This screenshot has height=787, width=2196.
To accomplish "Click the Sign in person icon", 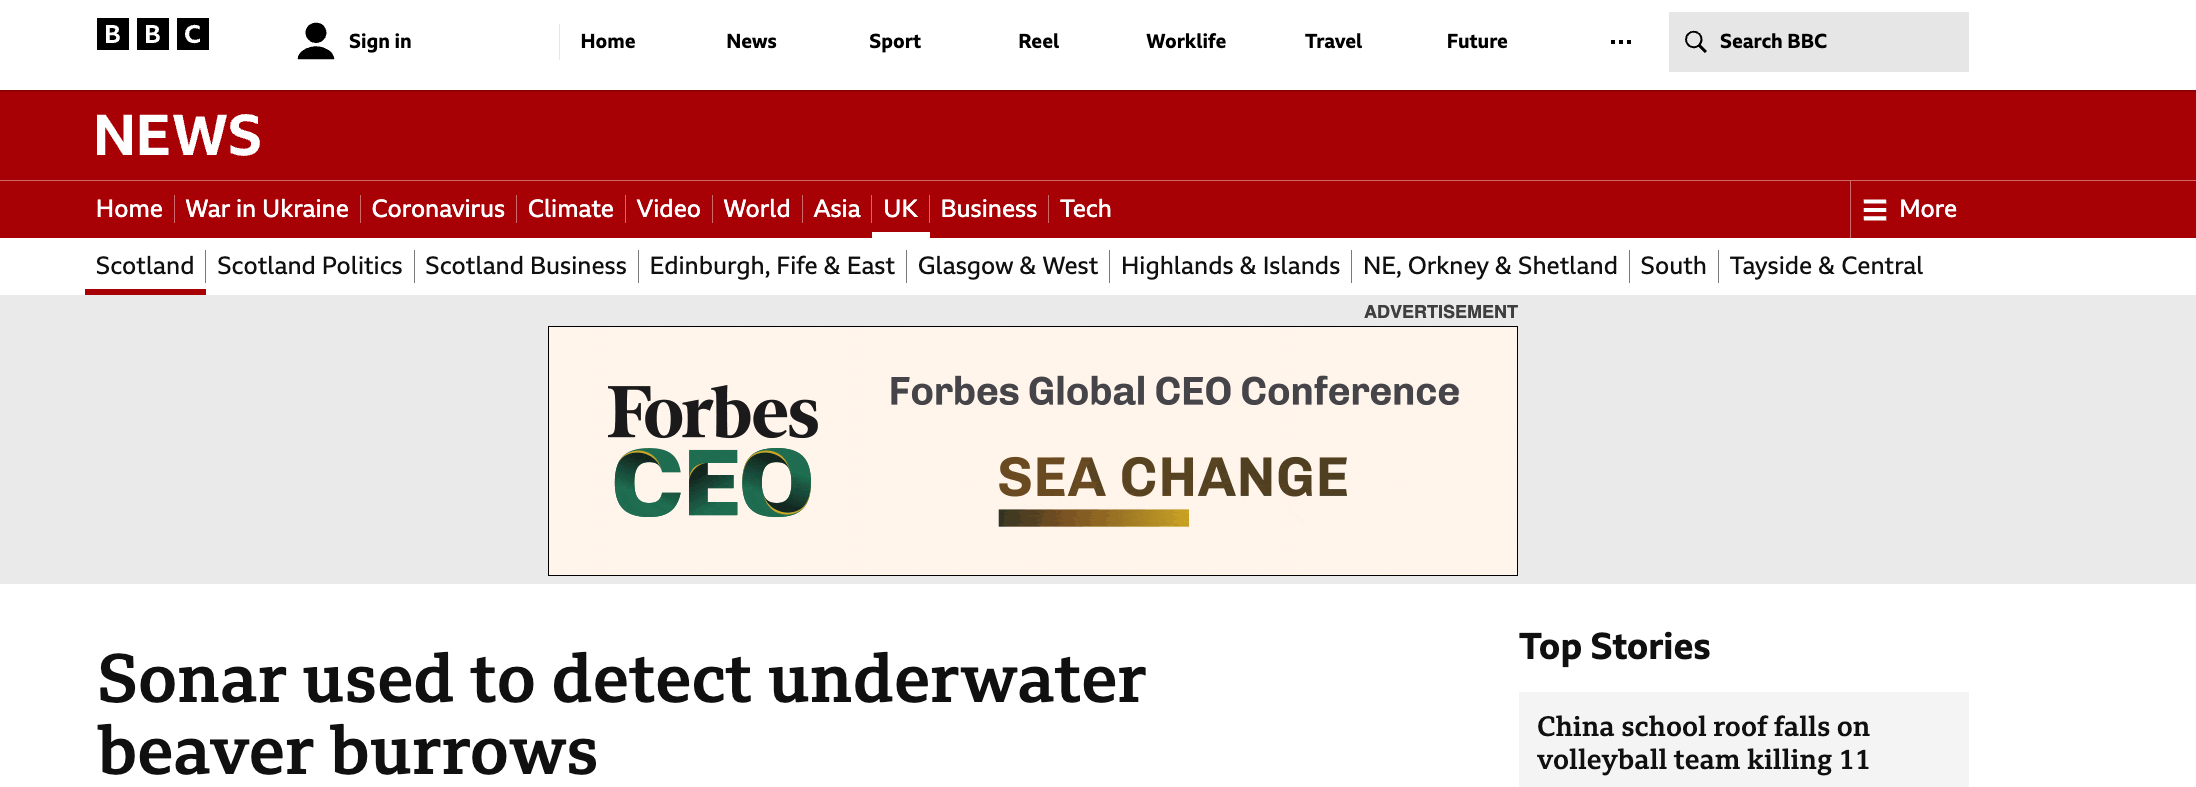I will coord(316,41).
